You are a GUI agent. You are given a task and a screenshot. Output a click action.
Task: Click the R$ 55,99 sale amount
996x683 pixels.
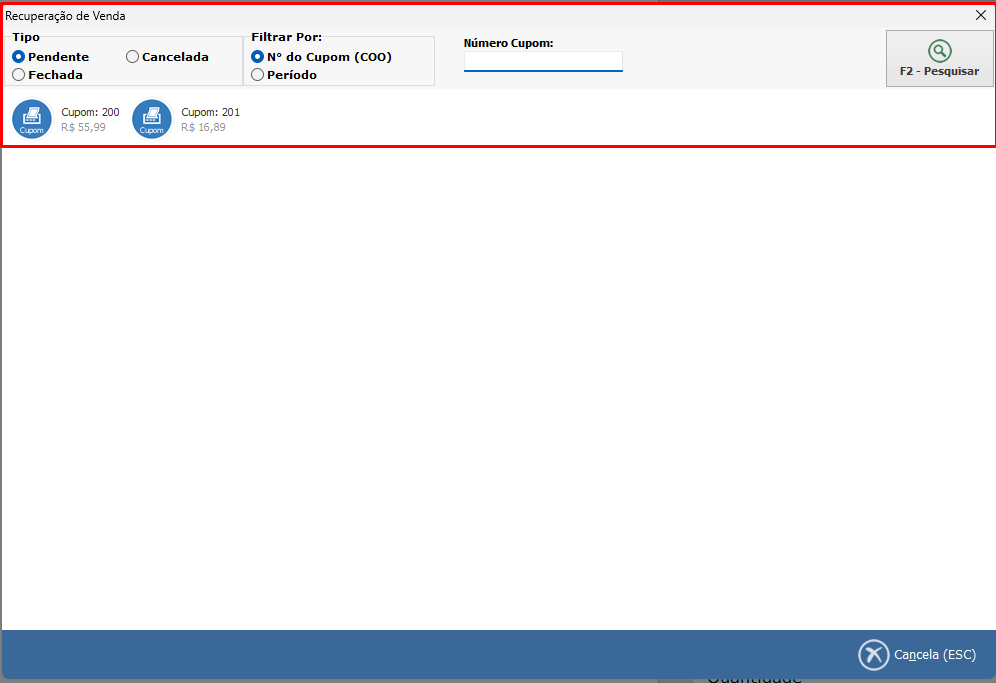coord(83,128)
